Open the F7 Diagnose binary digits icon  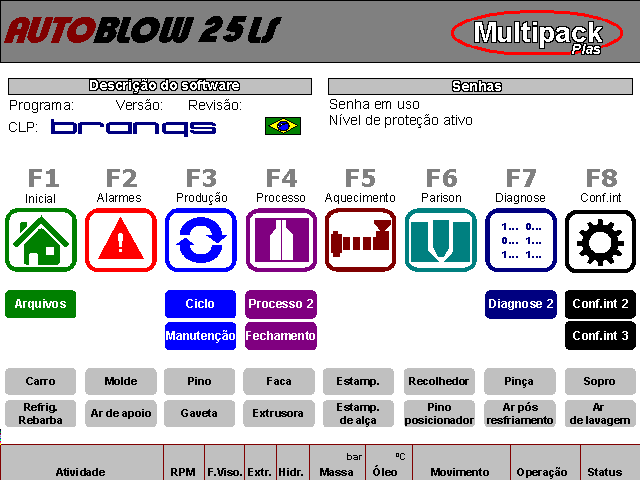point(521,240)
